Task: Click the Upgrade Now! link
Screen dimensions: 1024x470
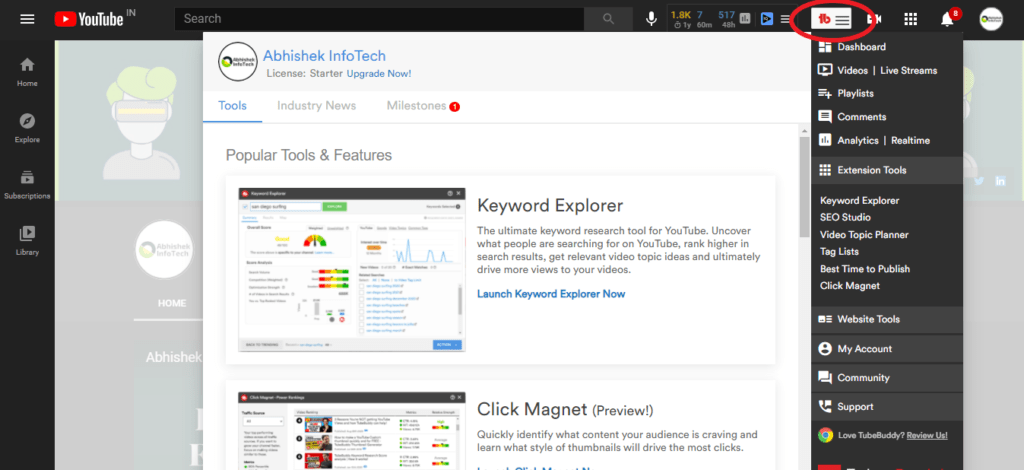Action: coord(379,73)
